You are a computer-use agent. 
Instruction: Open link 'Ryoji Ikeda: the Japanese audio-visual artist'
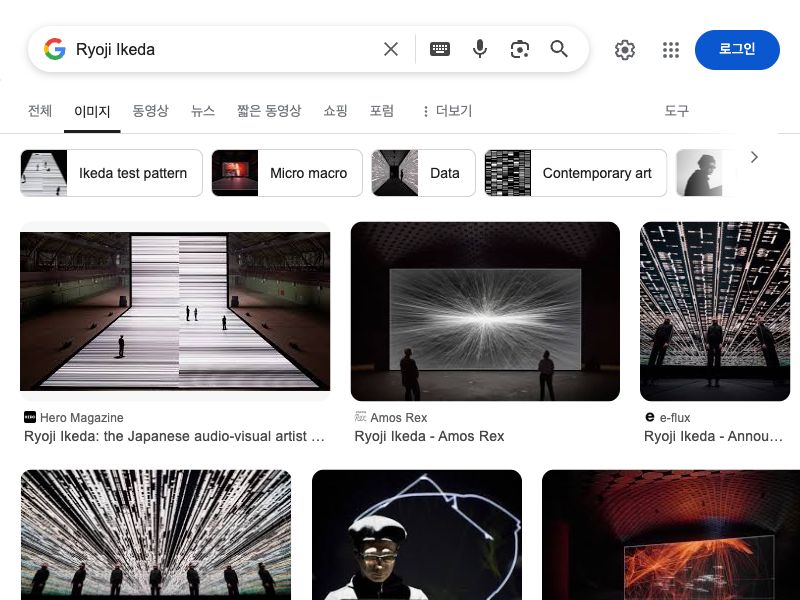[x=174, y=436]
